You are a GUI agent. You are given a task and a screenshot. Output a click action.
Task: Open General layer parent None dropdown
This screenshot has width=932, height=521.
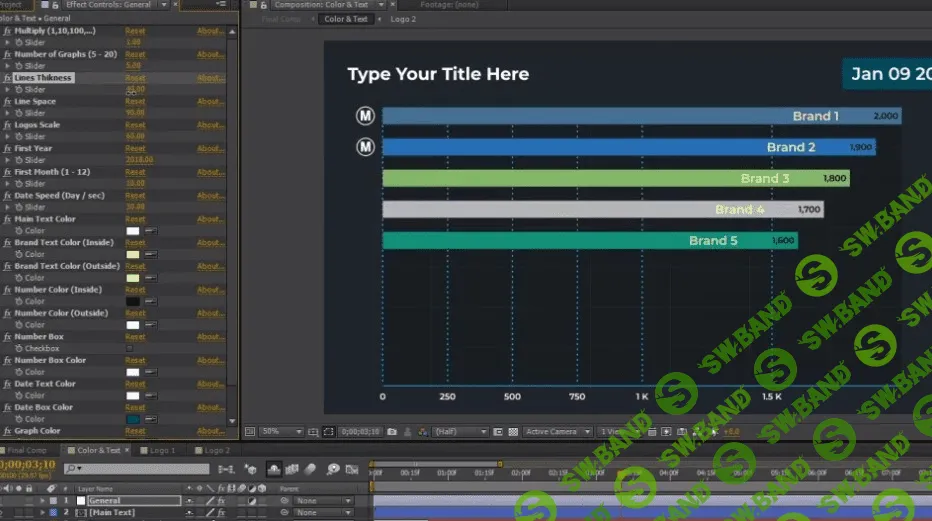[323, 501]
